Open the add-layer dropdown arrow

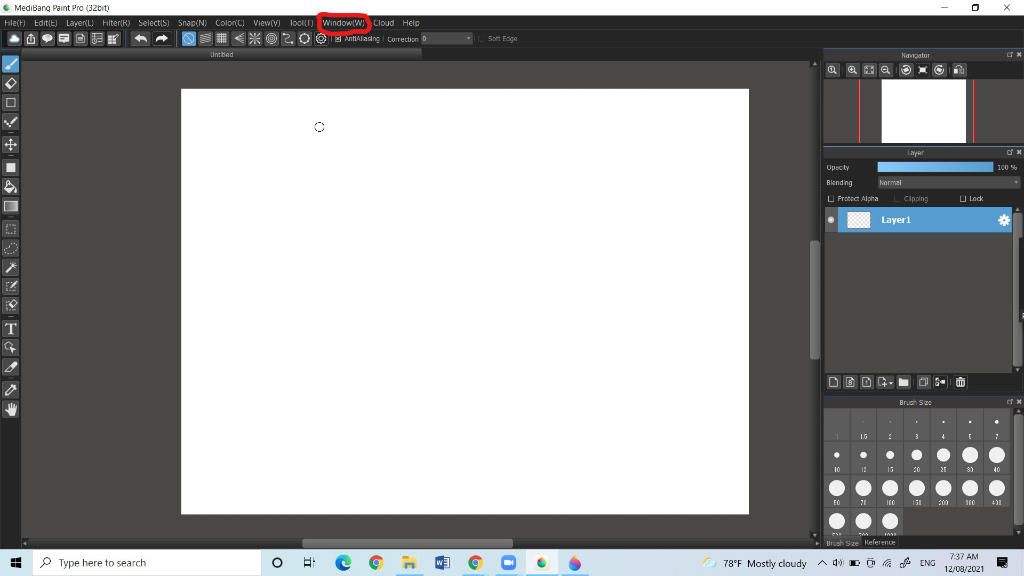(890, 382)
